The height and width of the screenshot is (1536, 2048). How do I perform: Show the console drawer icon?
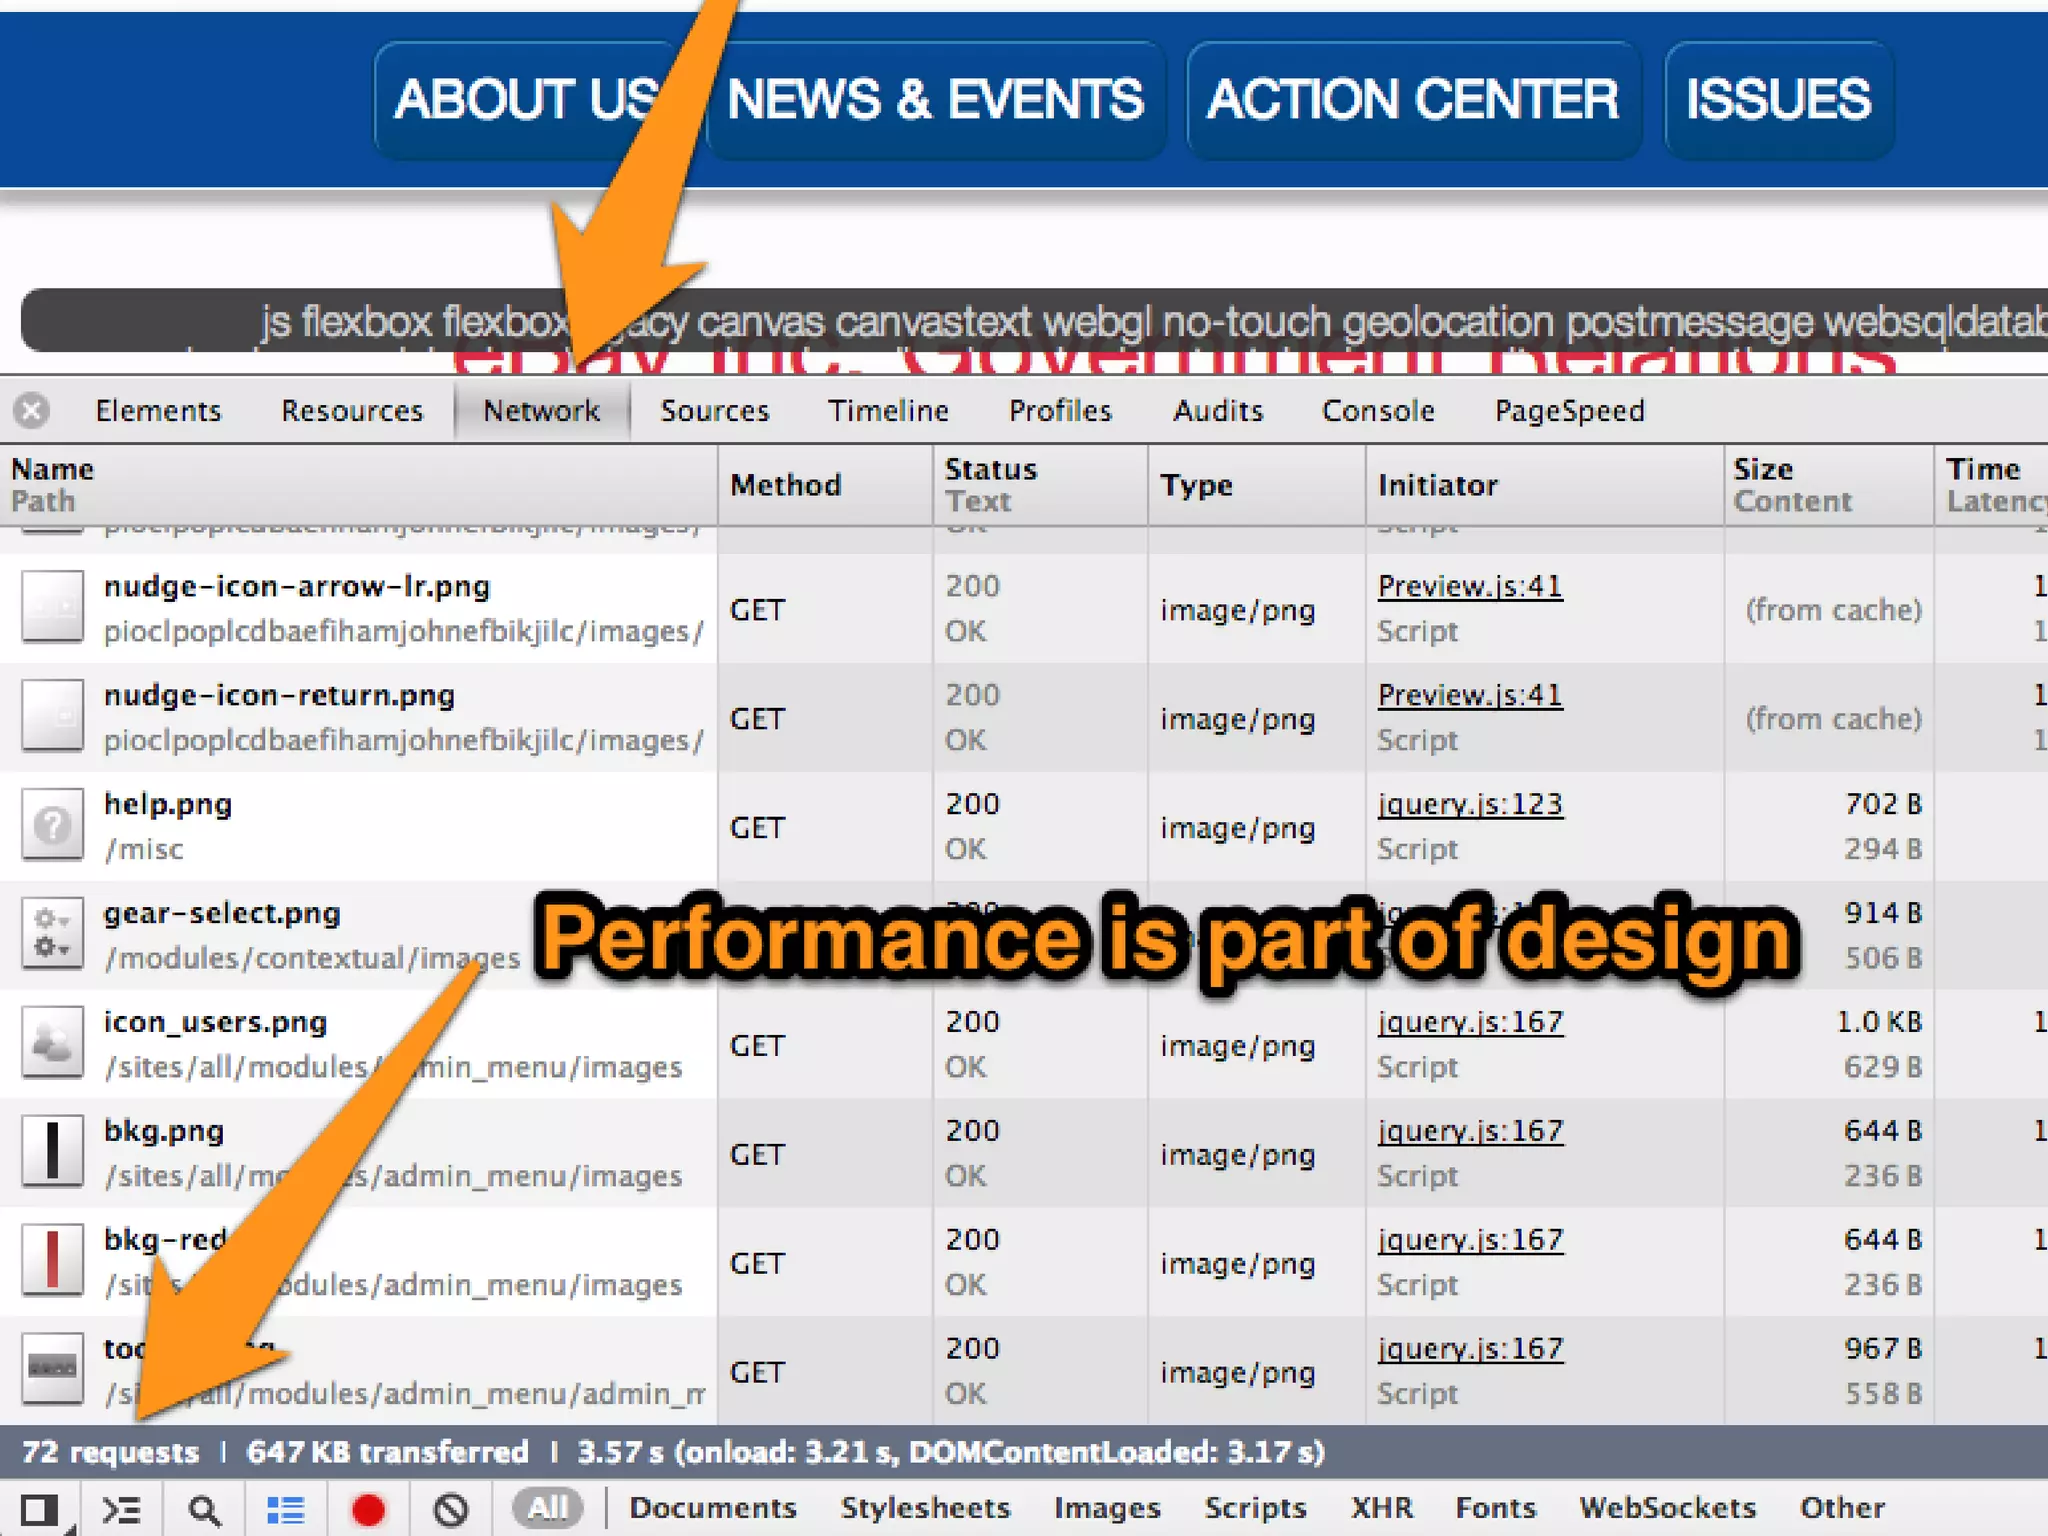(122, 1510)
